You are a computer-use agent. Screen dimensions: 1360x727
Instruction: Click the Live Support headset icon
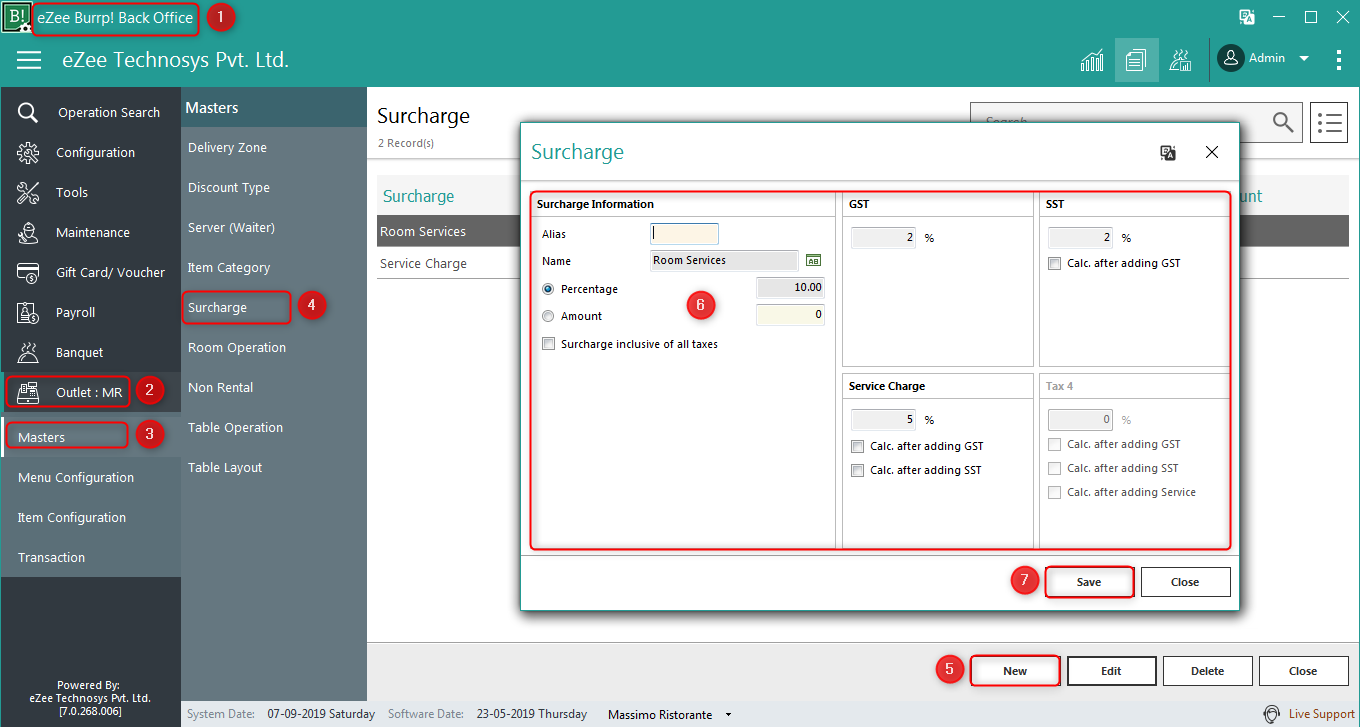tap(1272, 714)
